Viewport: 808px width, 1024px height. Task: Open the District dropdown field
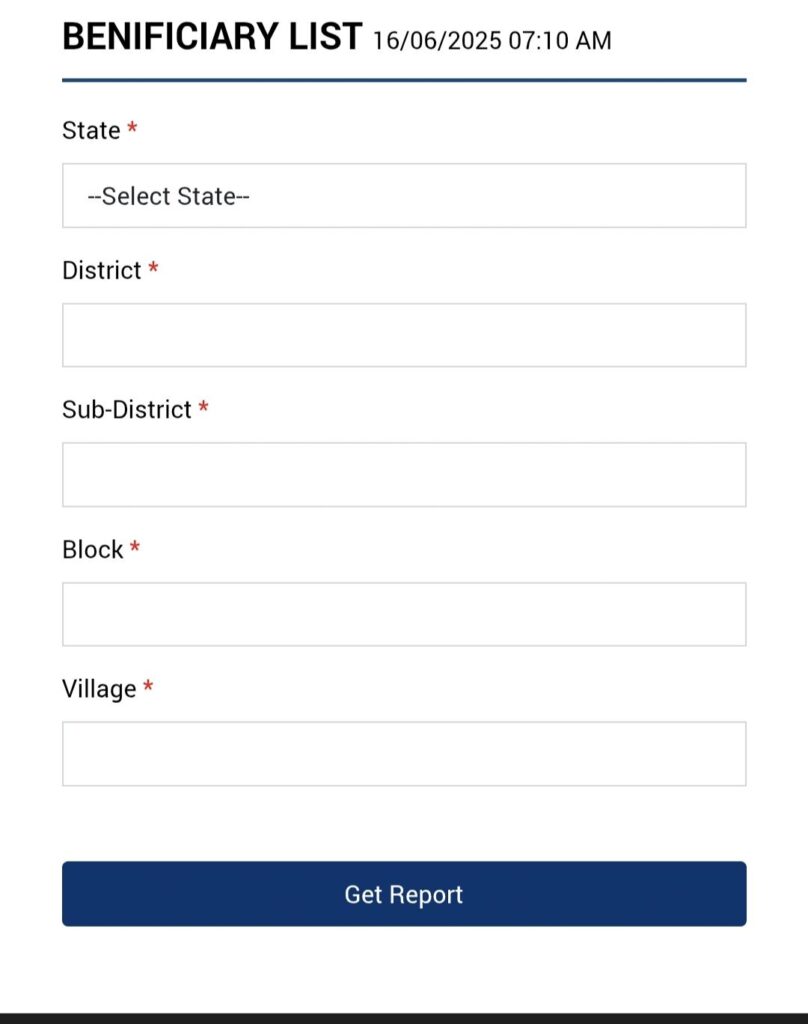[404, 335]
